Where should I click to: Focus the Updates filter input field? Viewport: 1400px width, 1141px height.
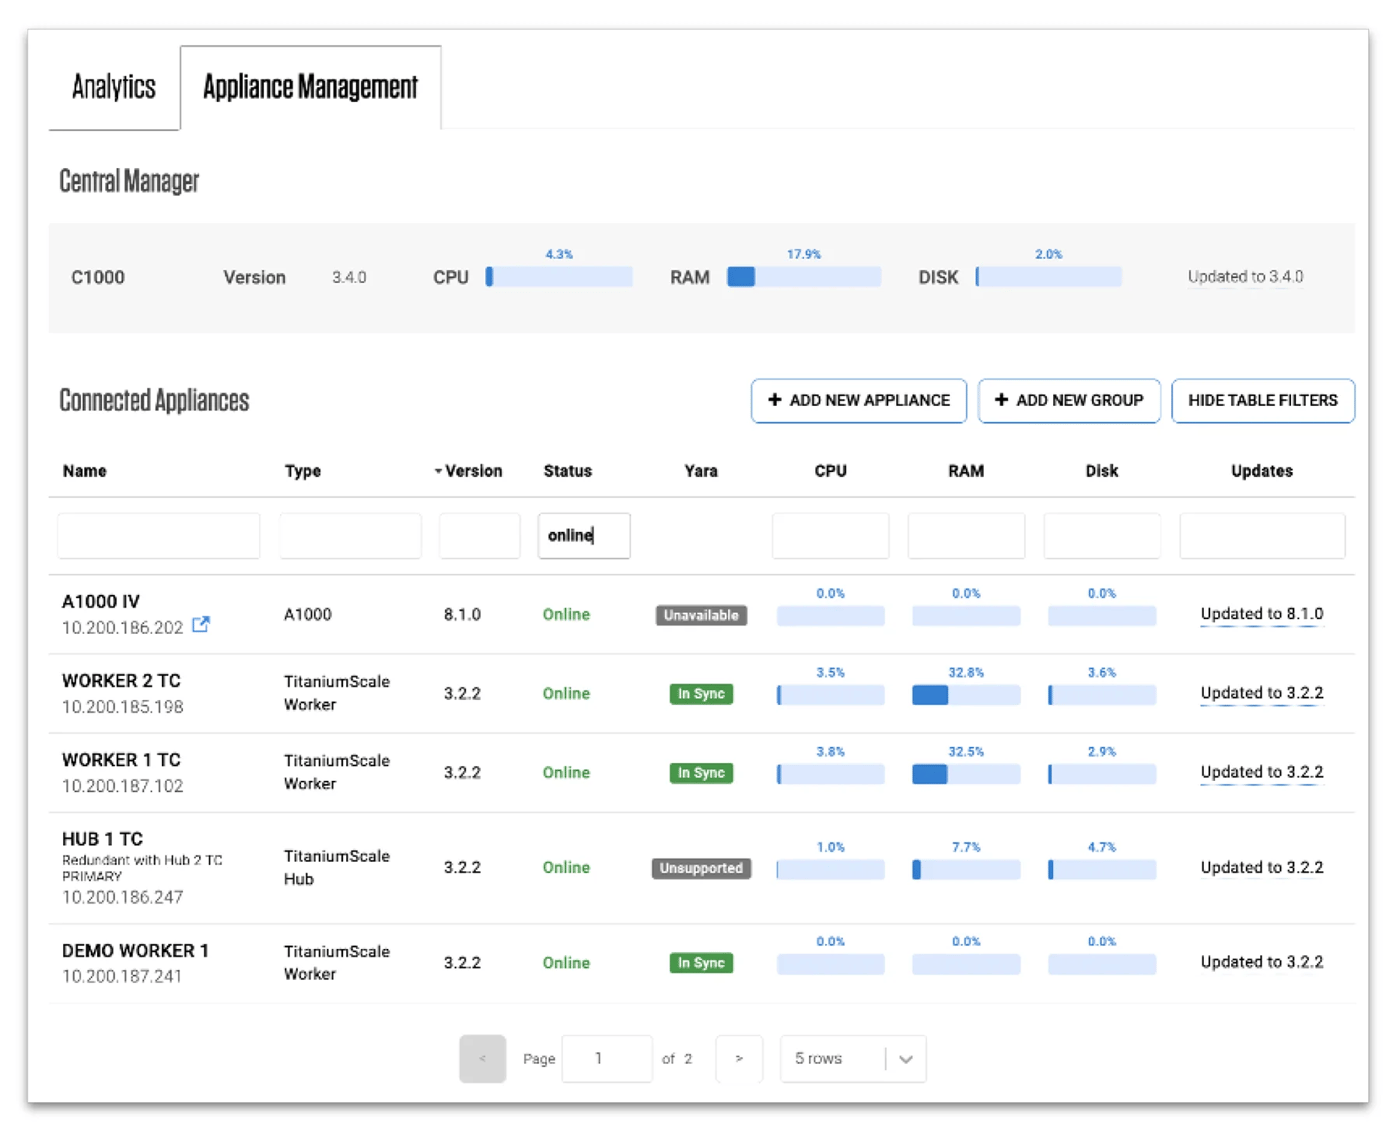(x=1262, y=536)
